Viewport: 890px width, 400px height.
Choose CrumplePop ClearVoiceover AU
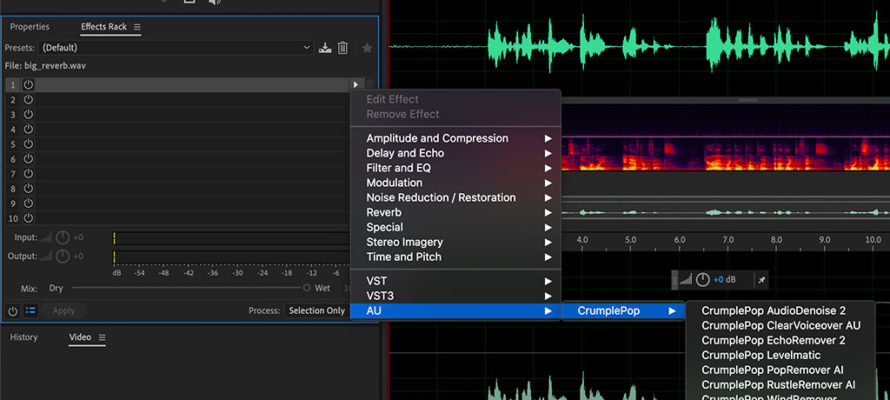tap(780, 326)
